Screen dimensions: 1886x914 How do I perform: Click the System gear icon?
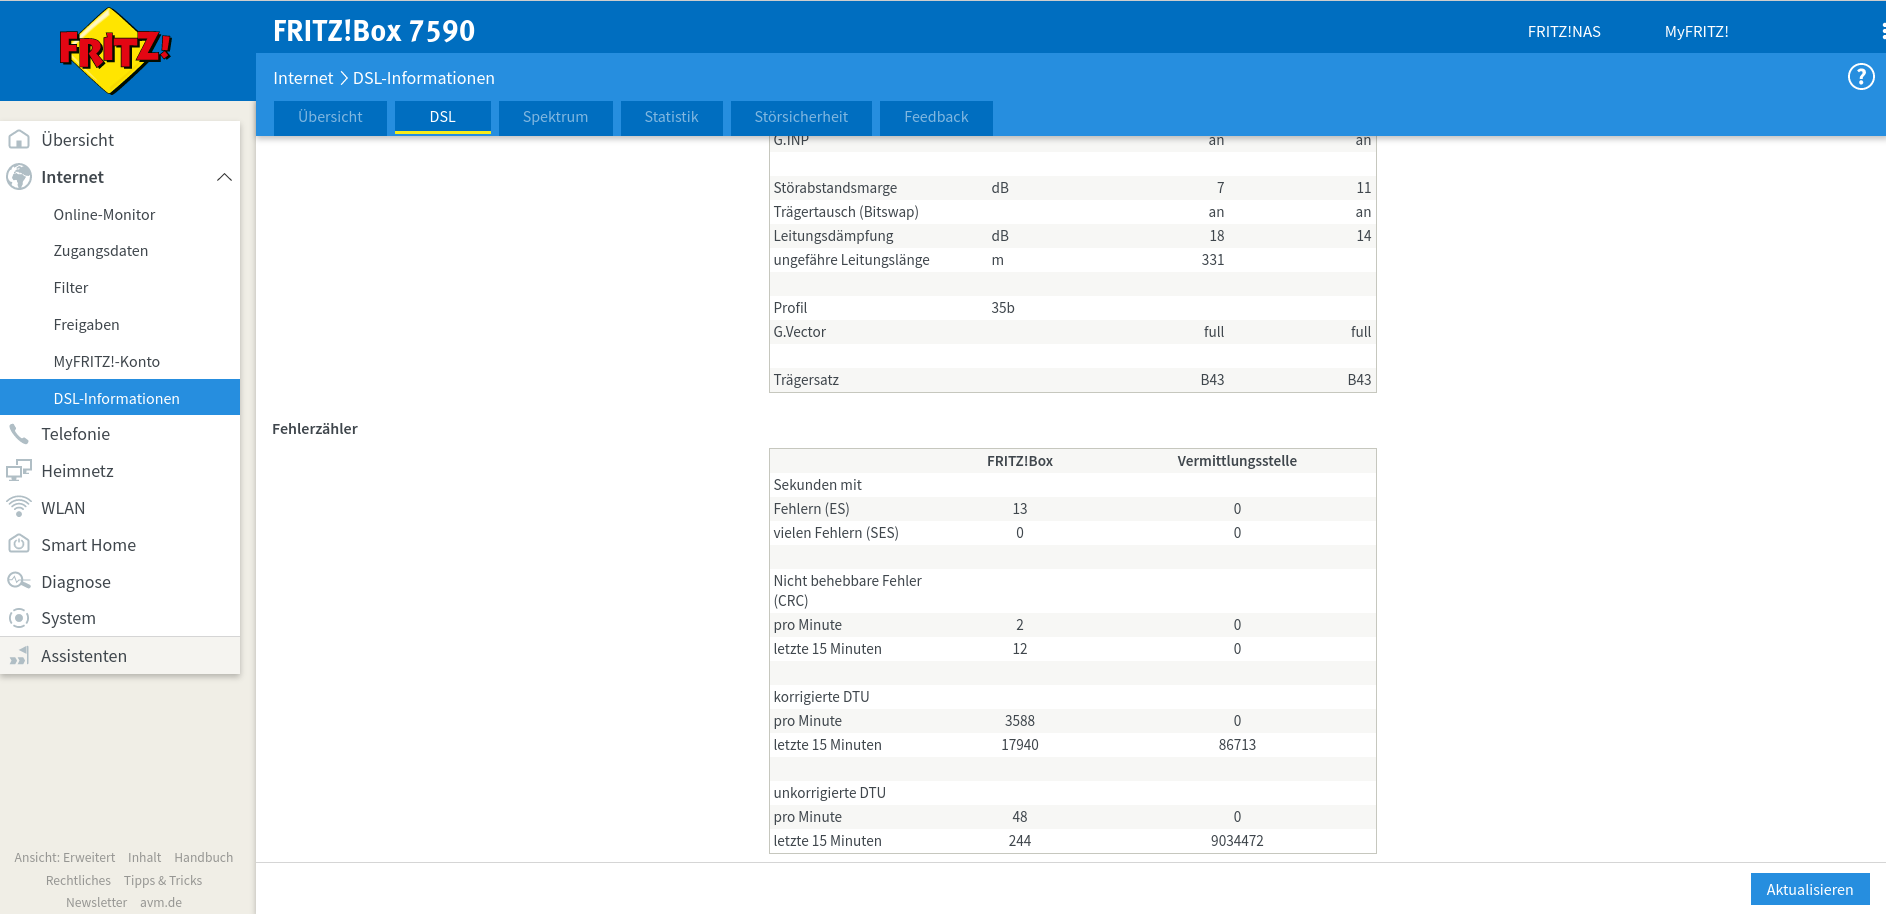click(19, 618)
